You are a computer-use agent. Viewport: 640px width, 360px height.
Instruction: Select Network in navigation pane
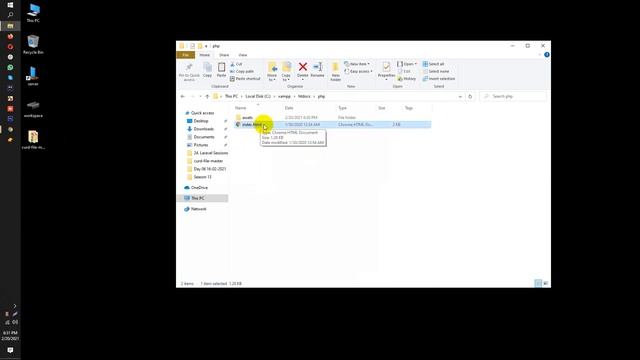coord(198,209)
